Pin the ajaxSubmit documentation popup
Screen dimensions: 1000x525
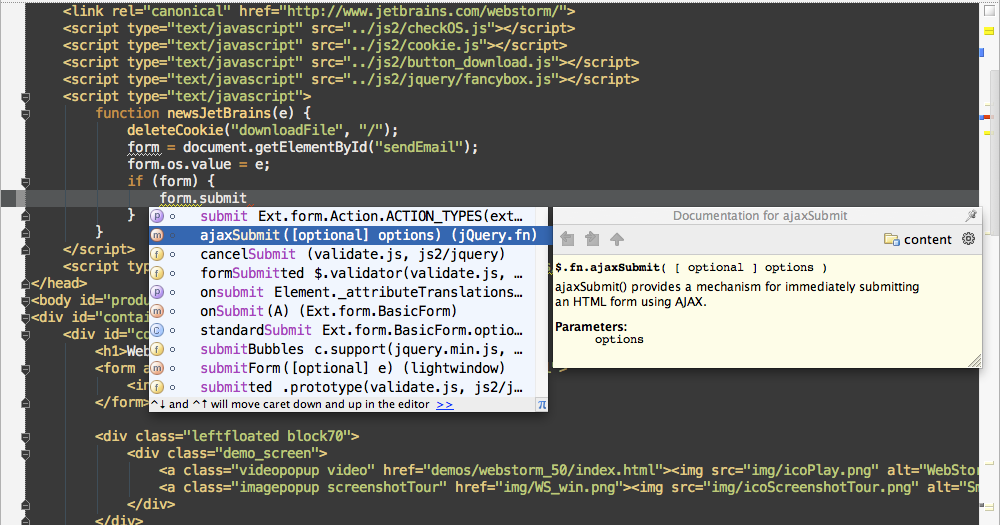pos(970,215)
